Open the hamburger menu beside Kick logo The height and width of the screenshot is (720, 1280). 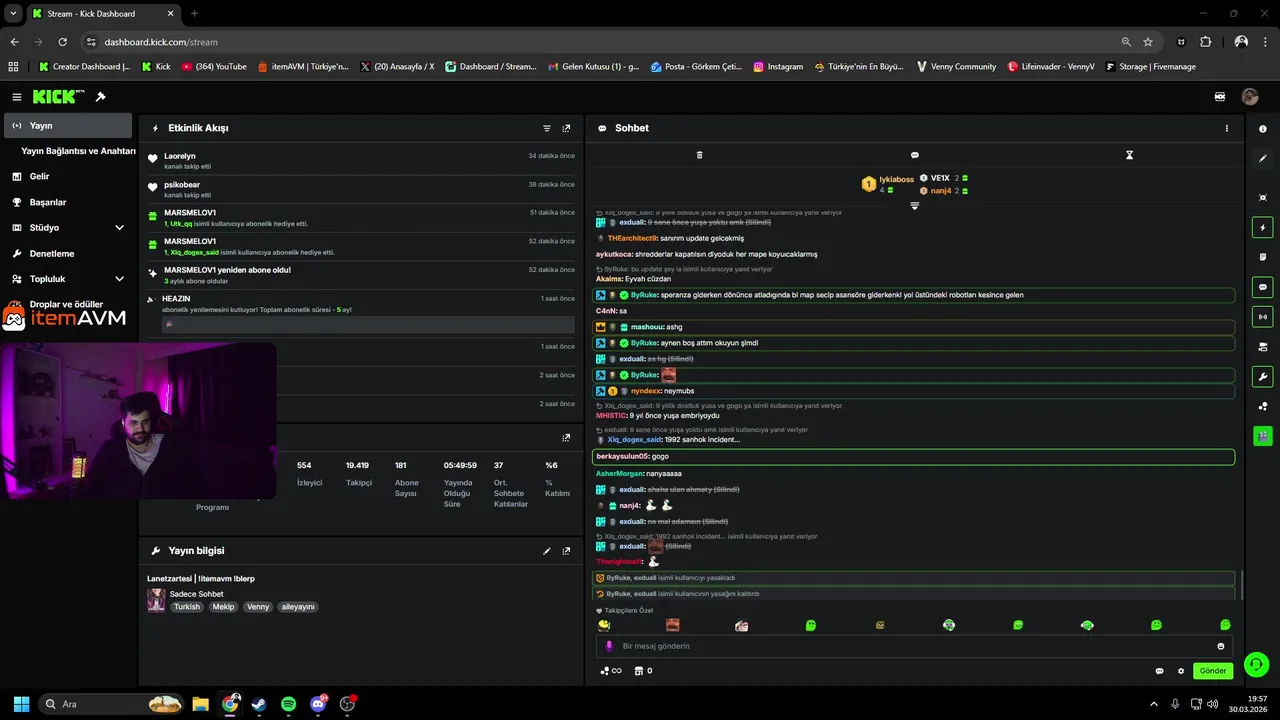[x=17, y=97]
